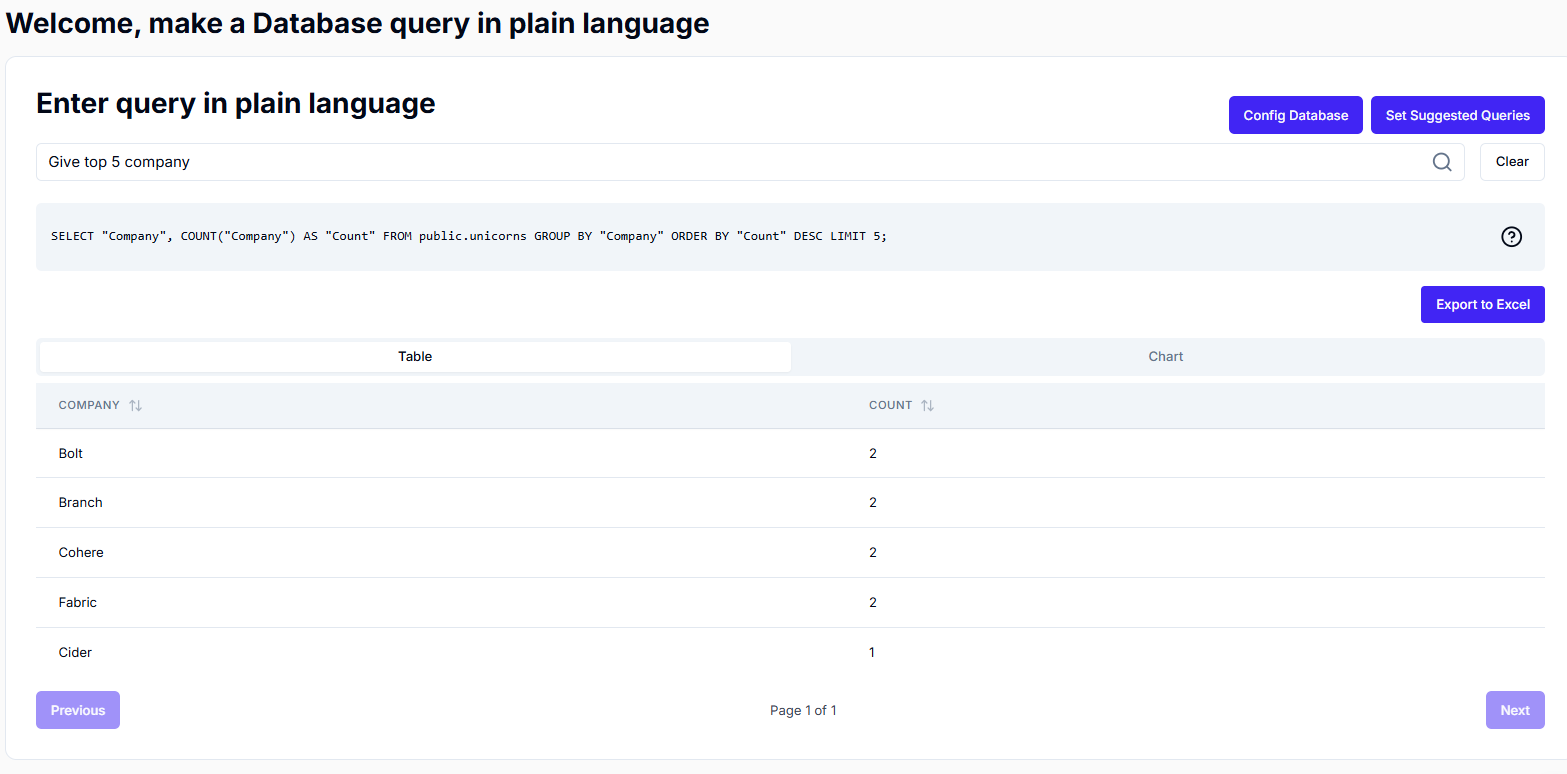Screen dimensions: 1567x774
Task: Switch to the Chart tab
Action: pyautogui.click(x=1166, y=357)
